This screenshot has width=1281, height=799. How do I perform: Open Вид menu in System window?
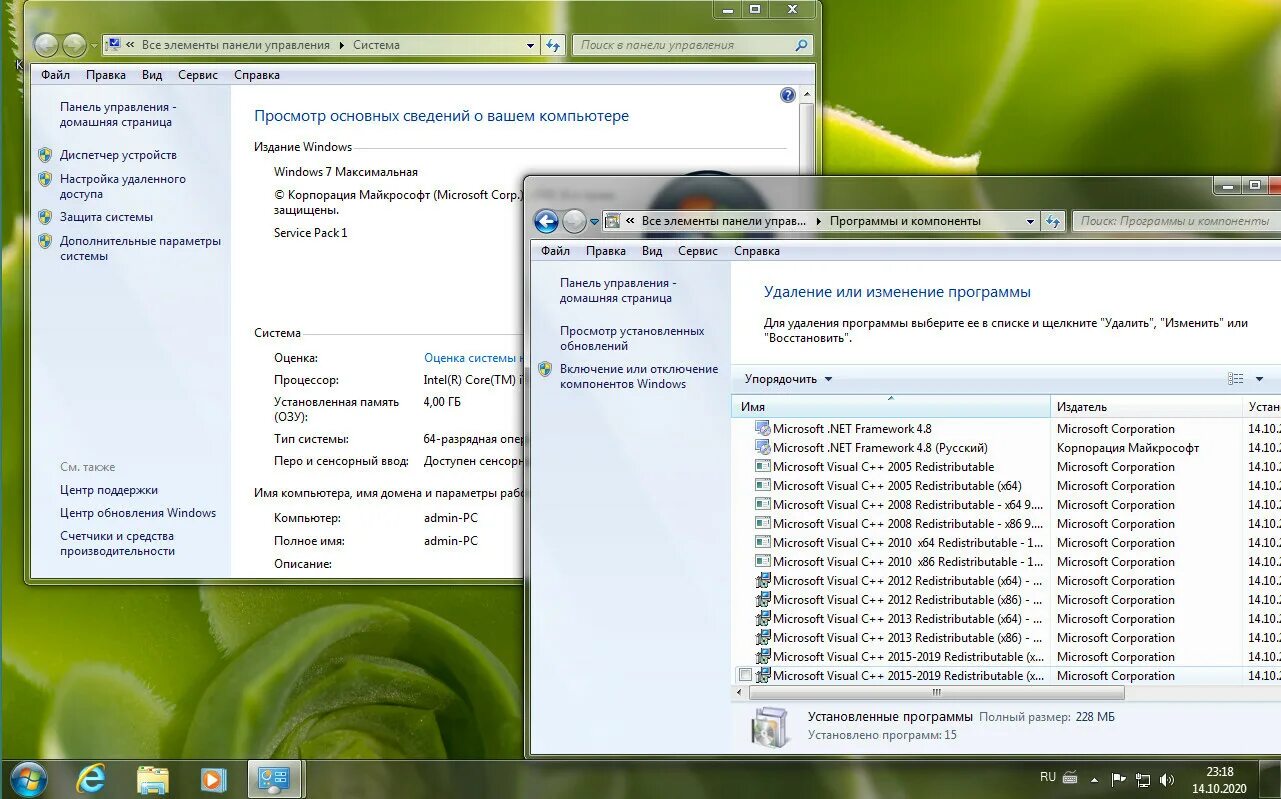(152, 75)
